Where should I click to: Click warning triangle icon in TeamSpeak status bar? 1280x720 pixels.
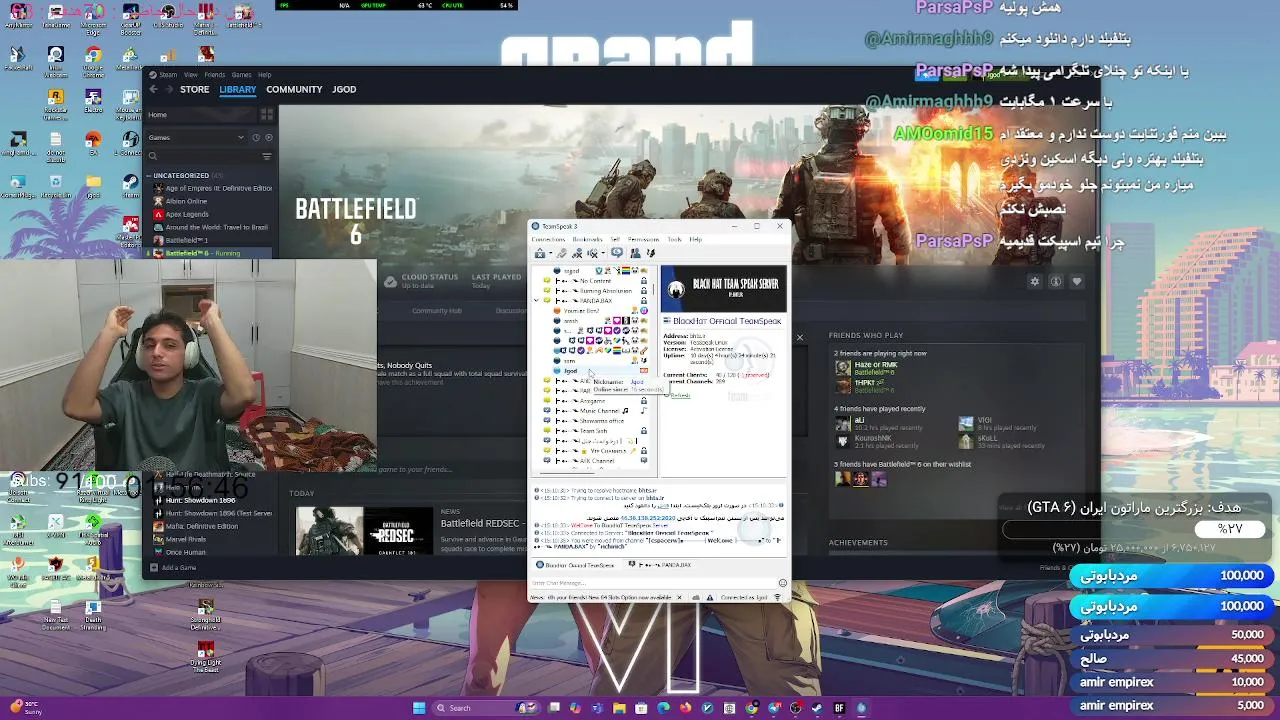[710, 598]
